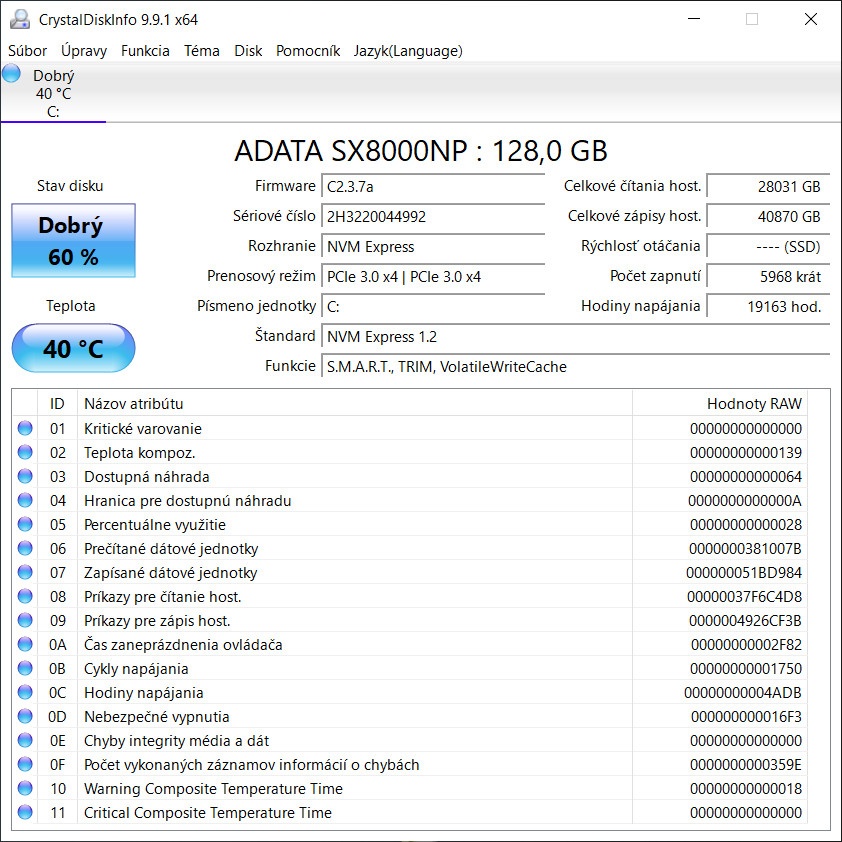
Task: Click RAW value 000000051BD984
Action: [744, 573]
